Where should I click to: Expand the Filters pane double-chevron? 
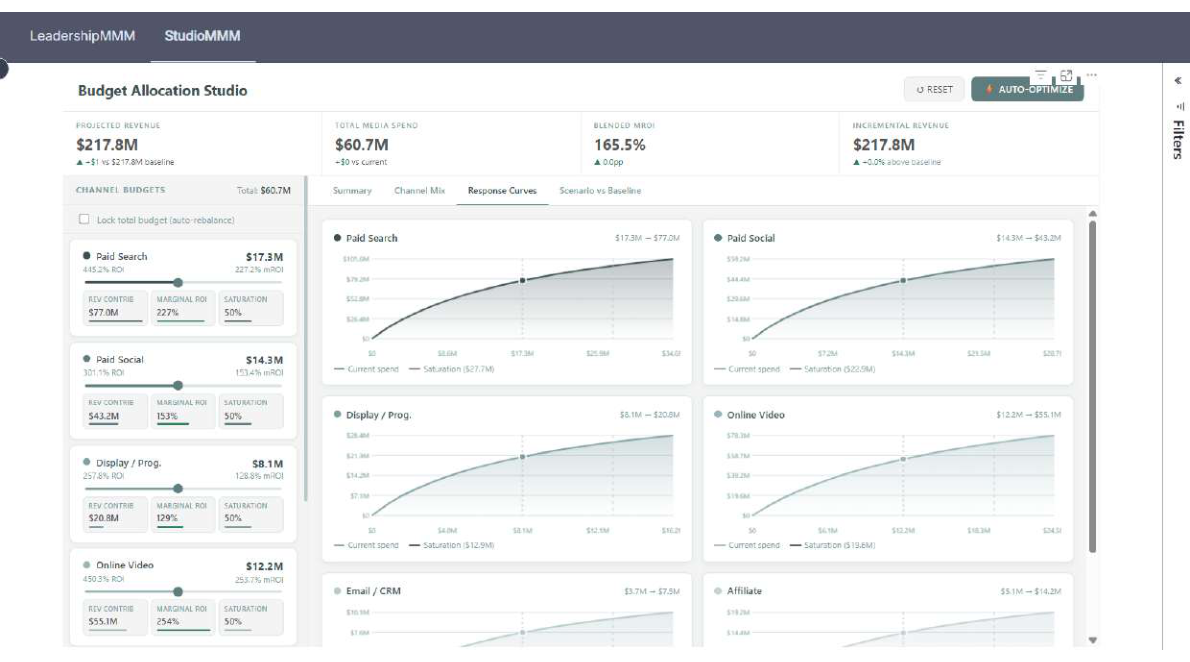click(1178, 80)
